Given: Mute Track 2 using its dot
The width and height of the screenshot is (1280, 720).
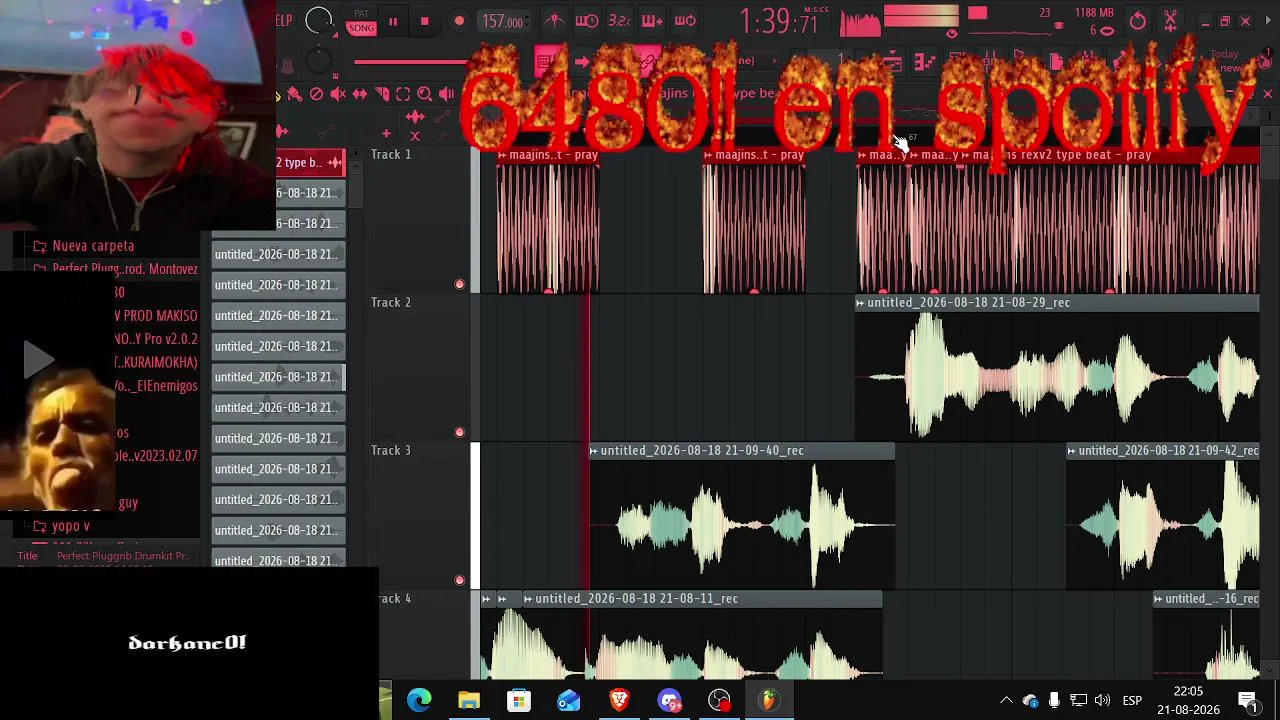Looking at the screenshot, I should click(459, 433).
